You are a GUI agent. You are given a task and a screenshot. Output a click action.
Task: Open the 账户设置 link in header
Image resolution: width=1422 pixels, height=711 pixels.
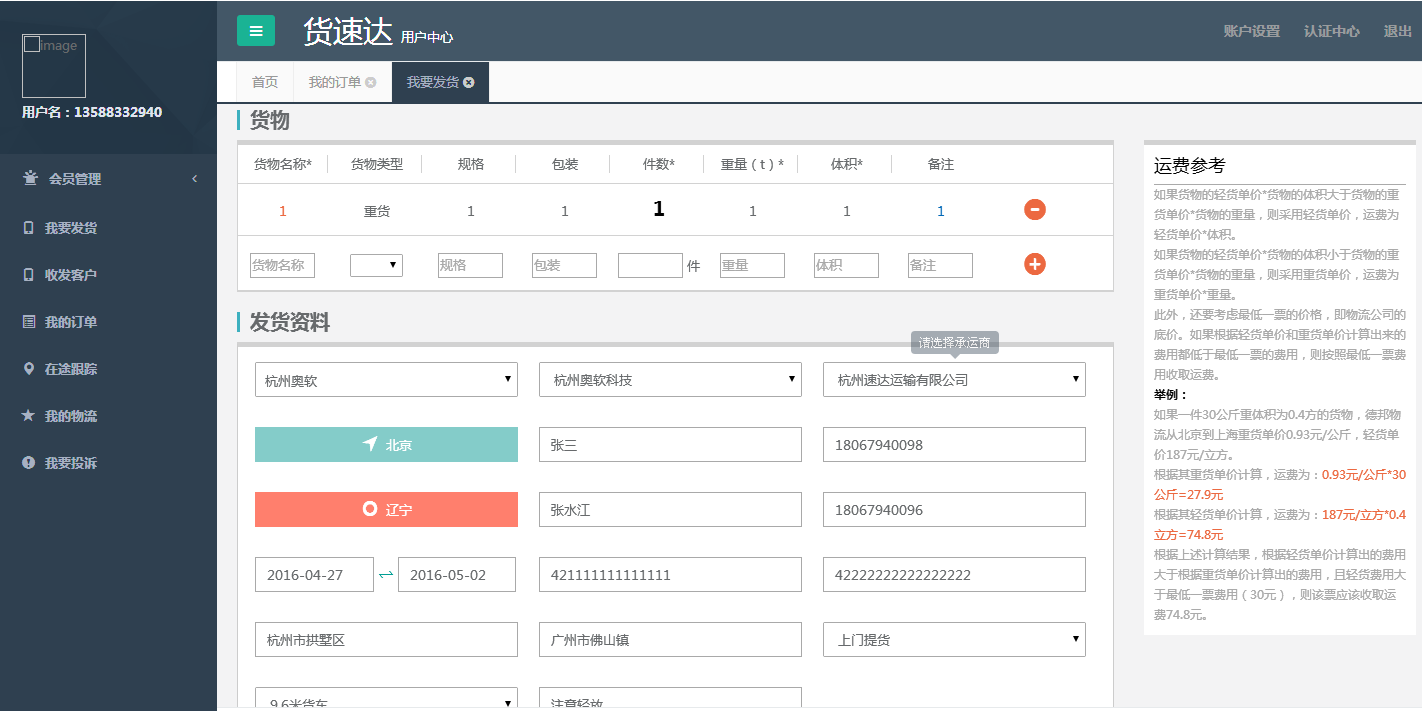coord(1251,31)
